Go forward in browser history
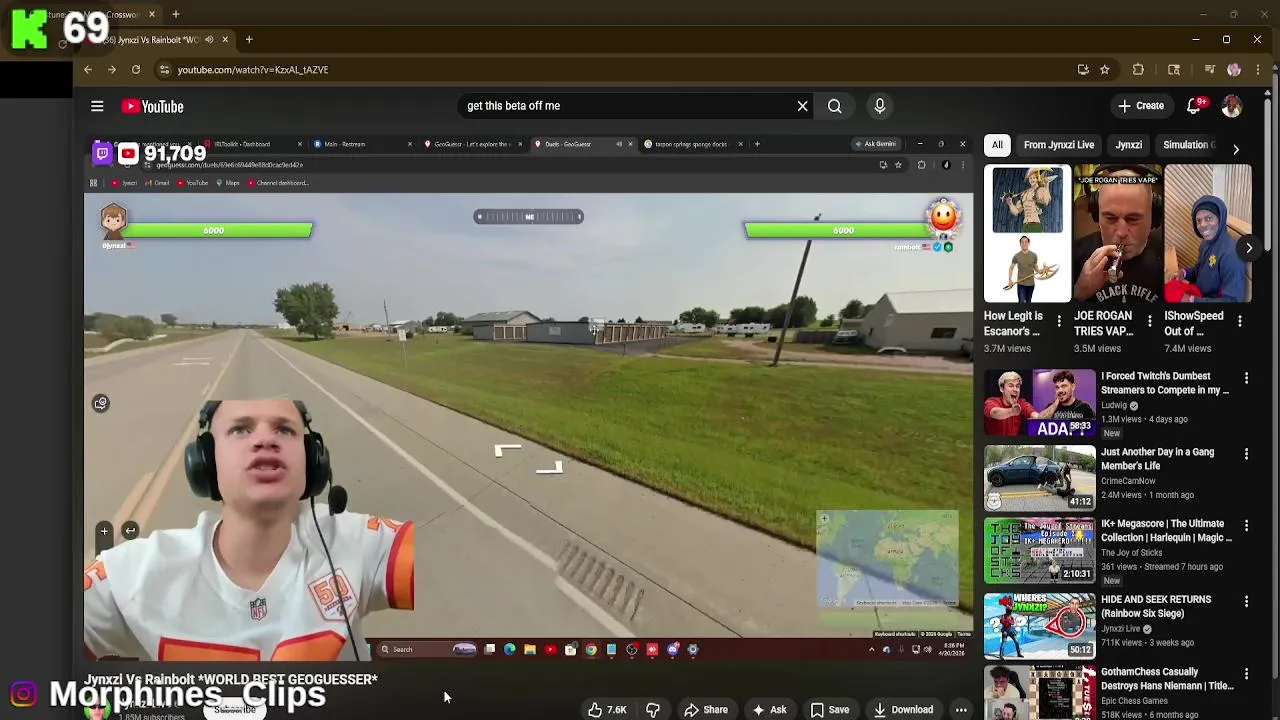 112,70
